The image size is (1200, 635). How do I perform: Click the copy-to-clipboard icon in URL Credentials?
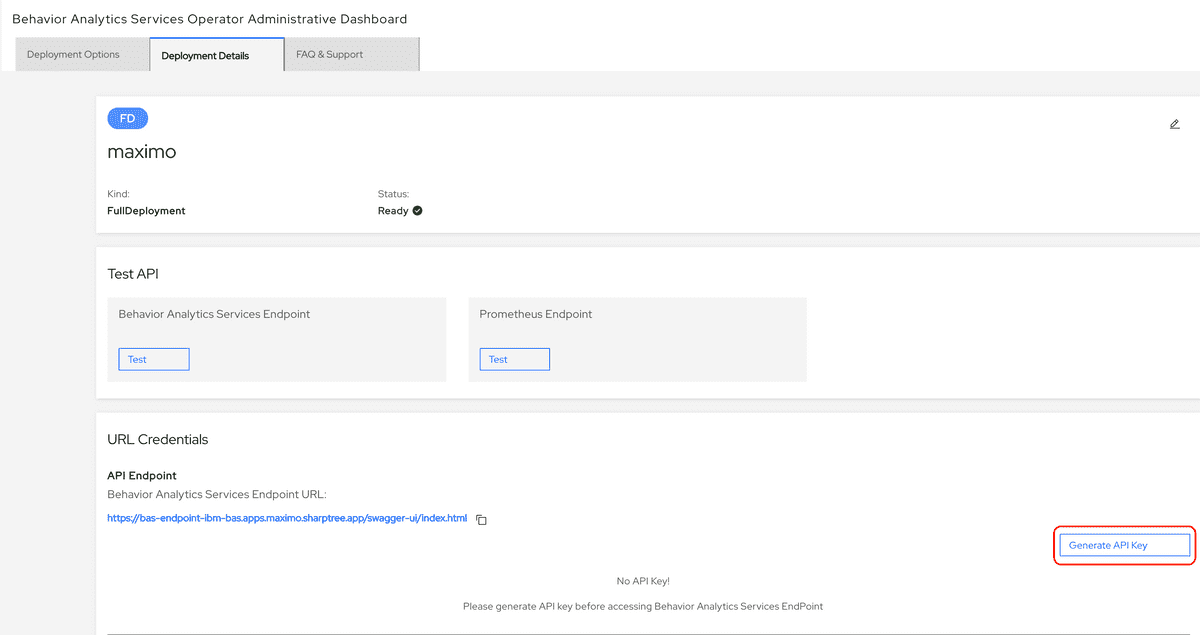[481, 519]
